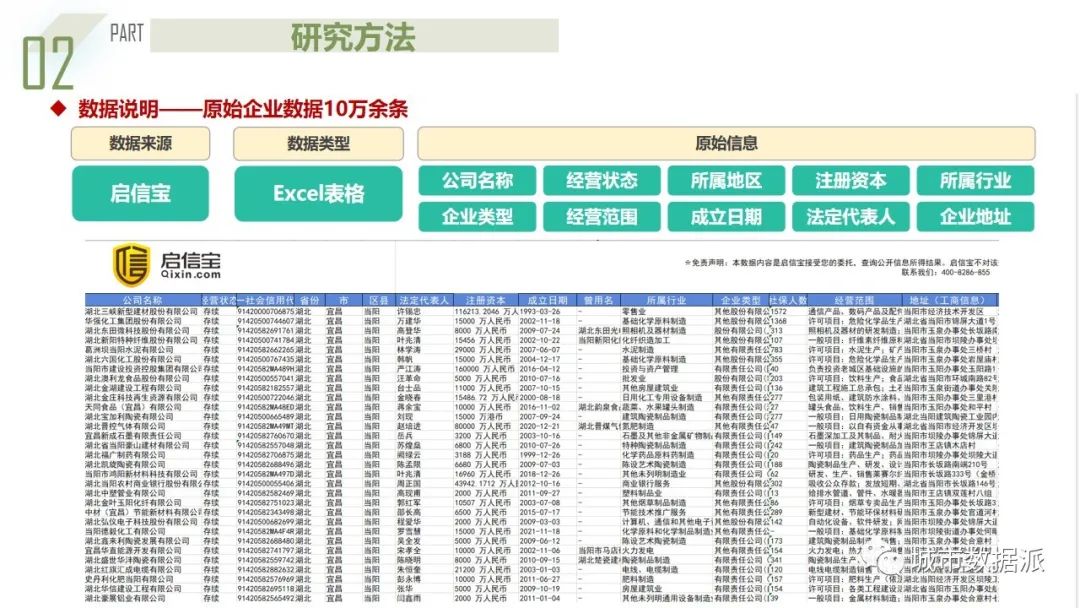Click the 所属行业 table column header

(666, 300)
